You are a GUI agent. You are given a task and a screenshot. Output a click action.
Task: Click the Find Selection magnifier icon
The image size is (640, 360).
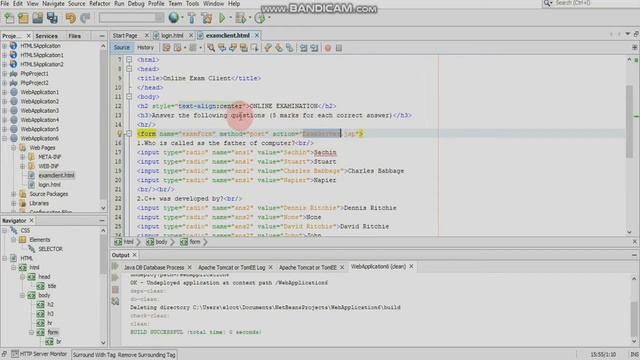click(211, 48)
